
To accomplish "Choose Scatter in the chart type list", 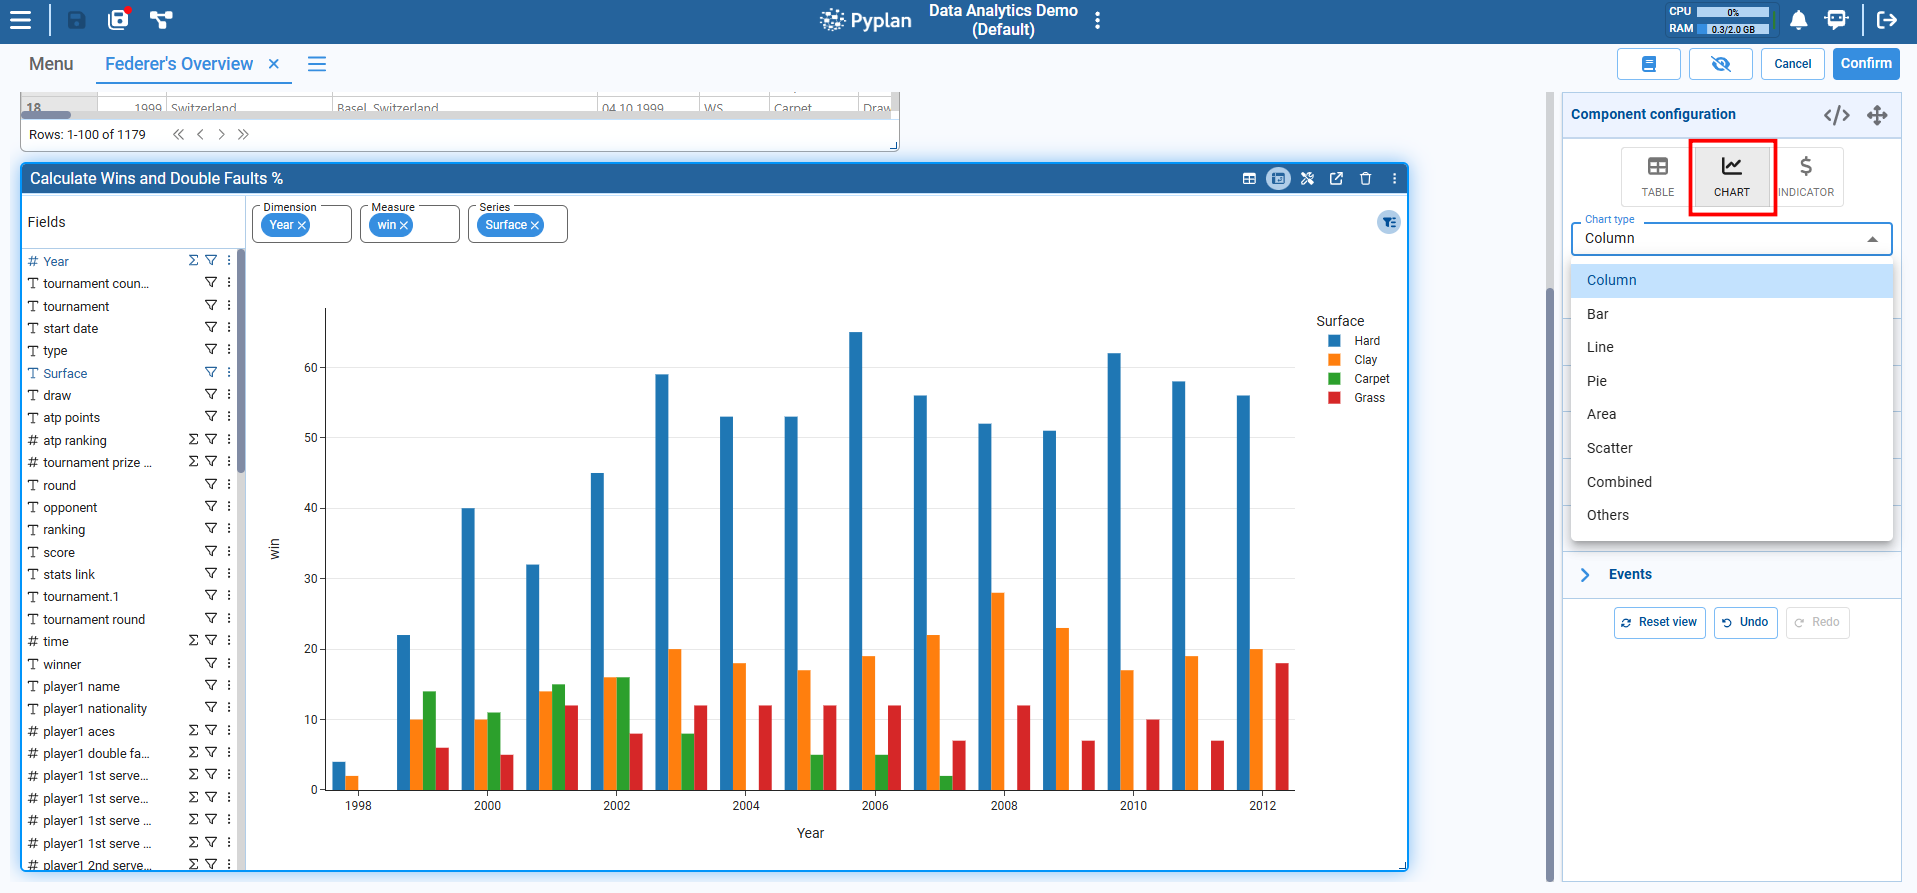I will [1609, 448].
